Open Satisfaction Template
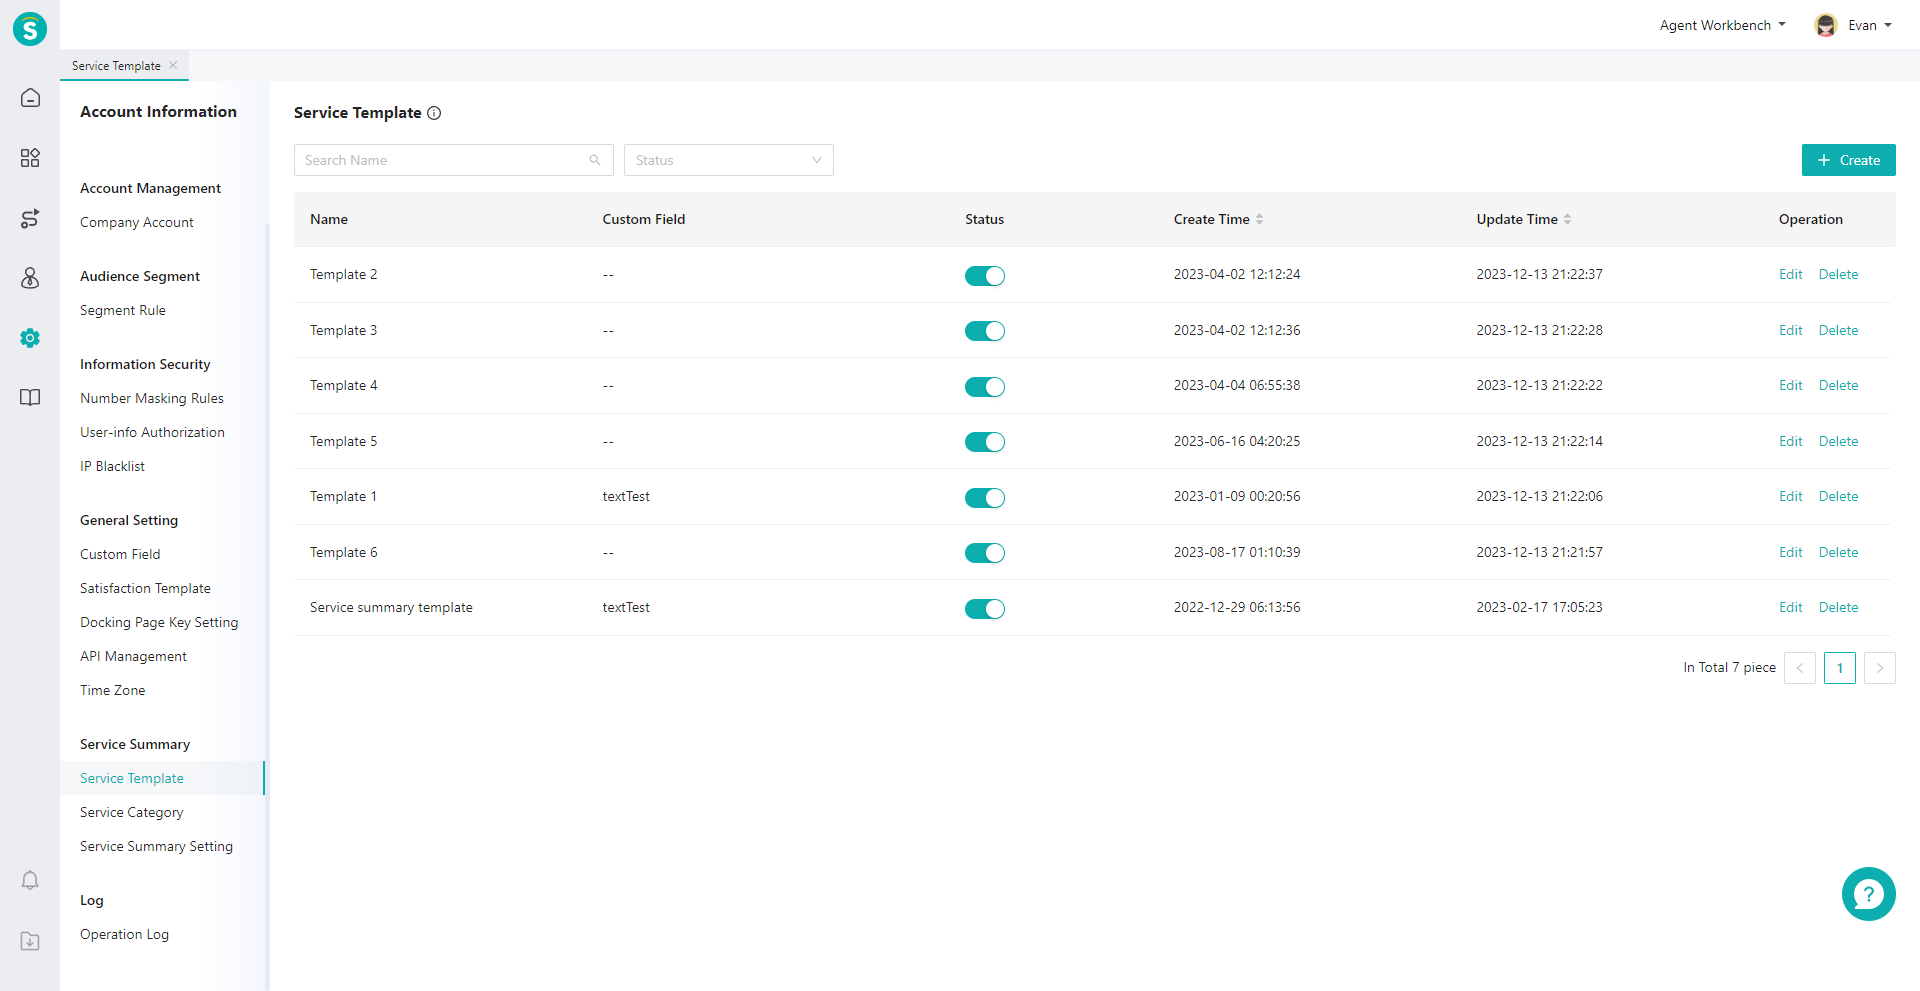1920x991 pixels. click(145, 588)
